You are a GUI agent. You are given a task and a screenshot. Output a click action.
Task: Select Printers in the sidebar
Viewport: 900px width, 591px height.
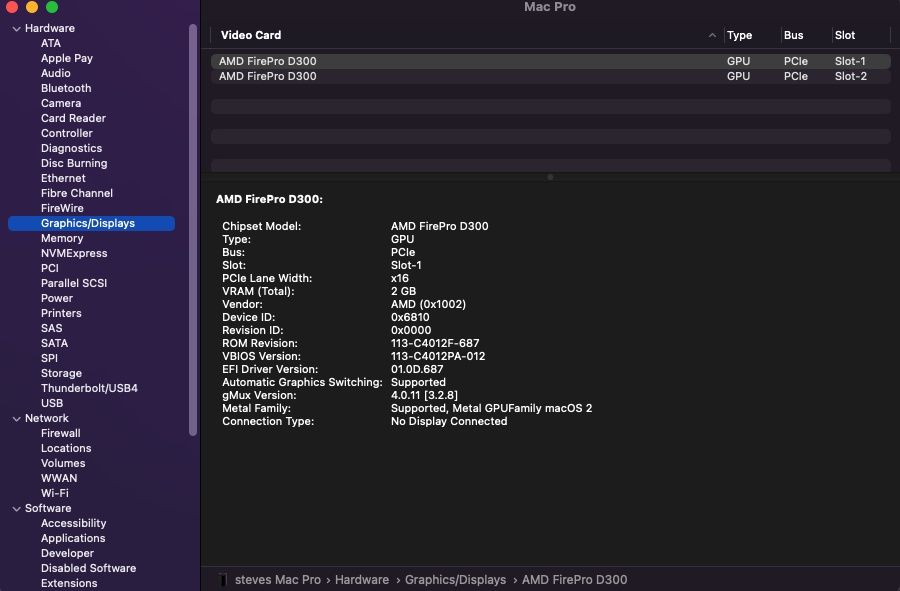[61, 313]
